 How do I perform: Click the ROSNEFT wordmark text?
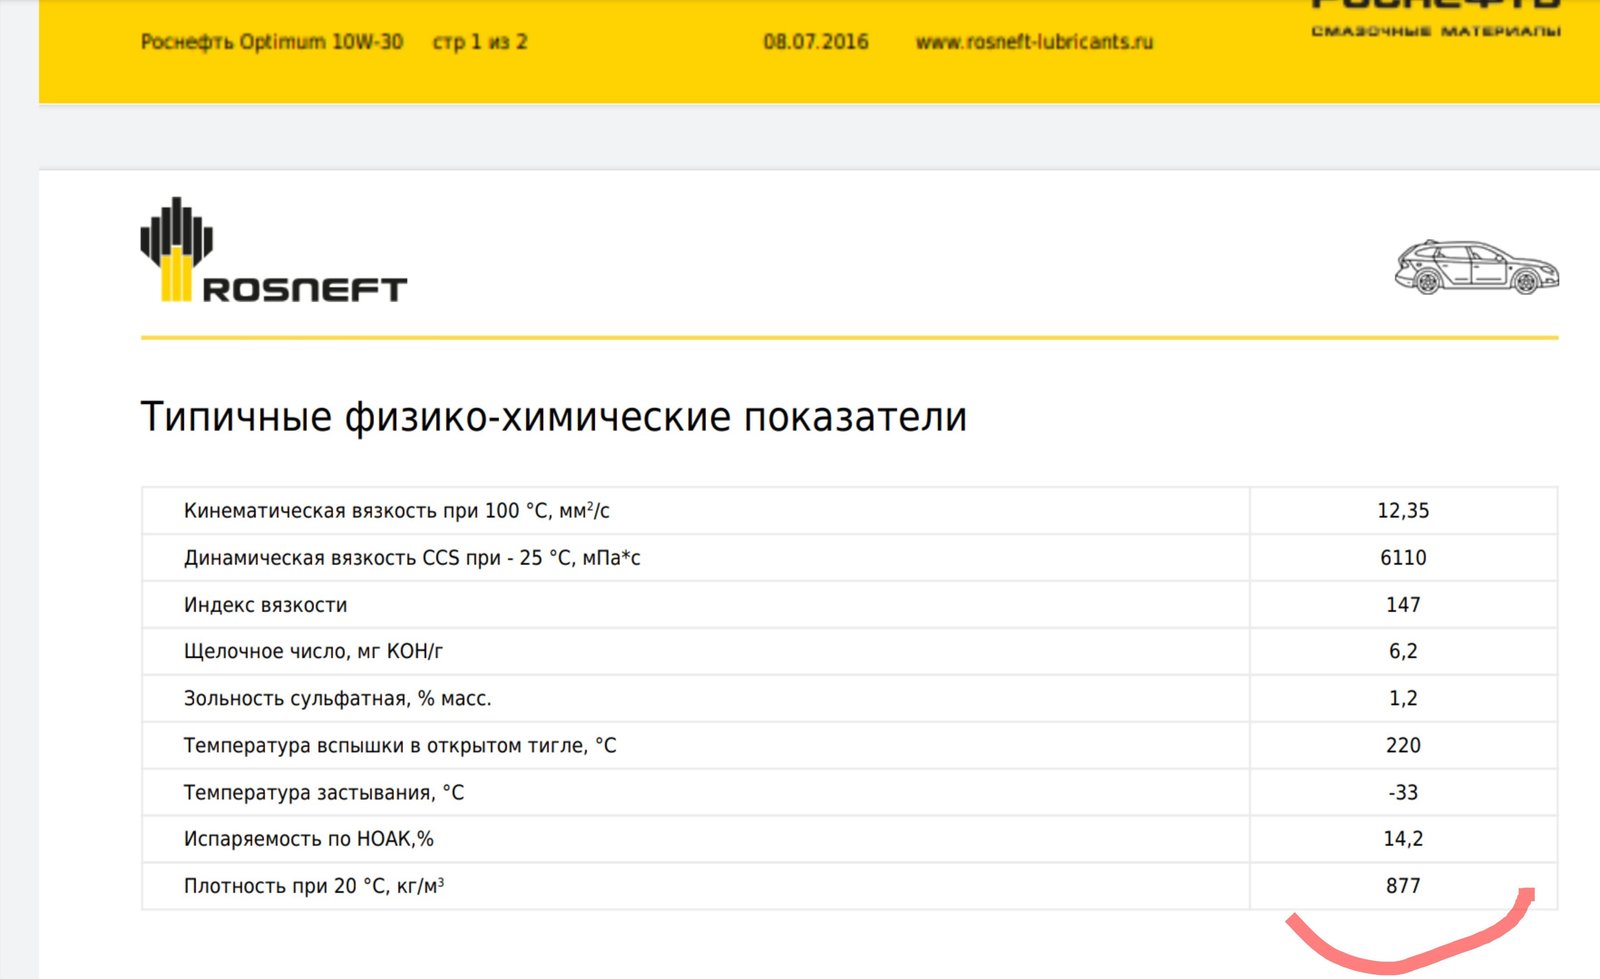(x=305, y=290)
